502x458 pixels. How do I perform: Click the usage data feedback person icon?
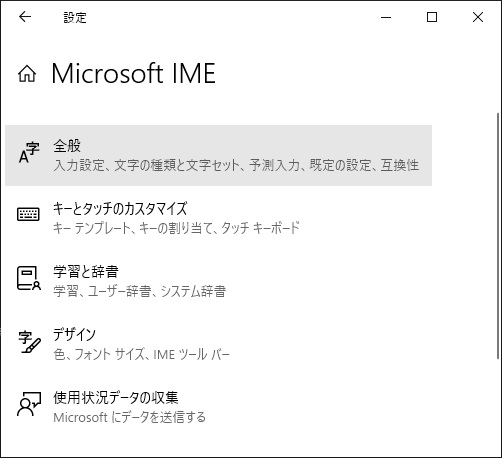point(29,404)
